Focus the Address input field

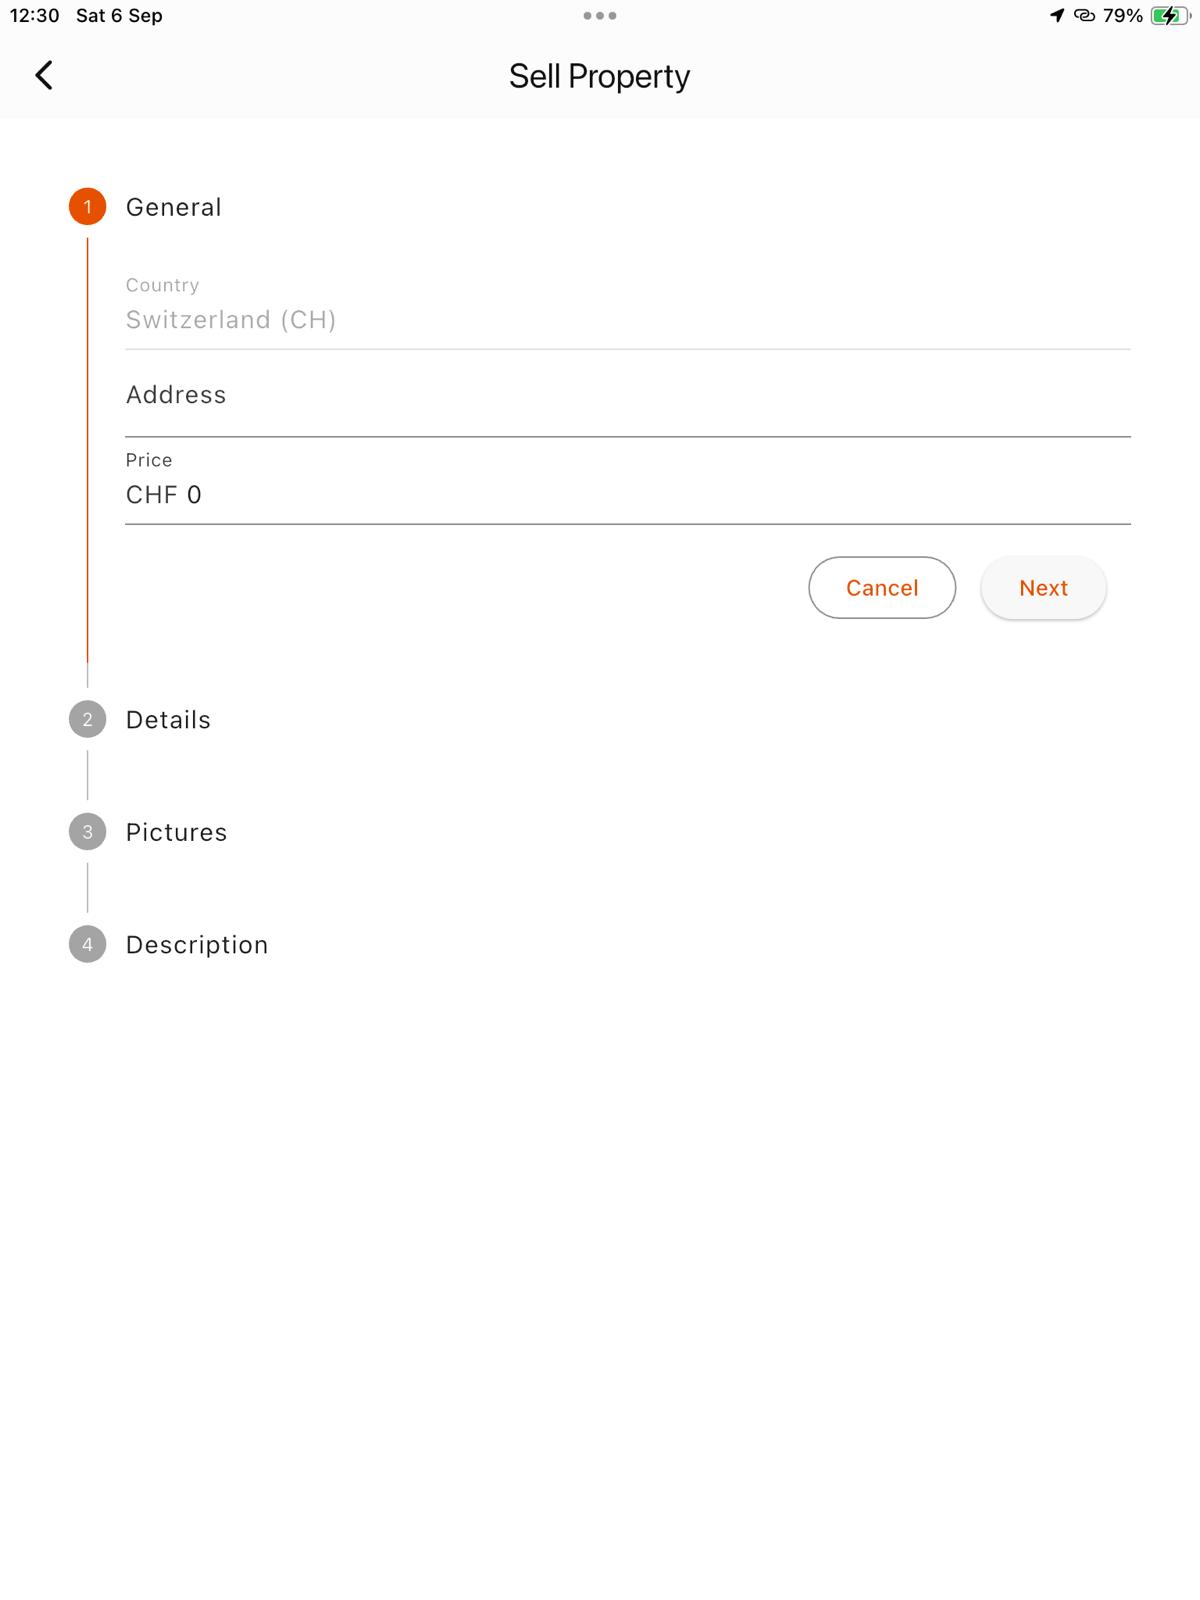pos(628,396)
